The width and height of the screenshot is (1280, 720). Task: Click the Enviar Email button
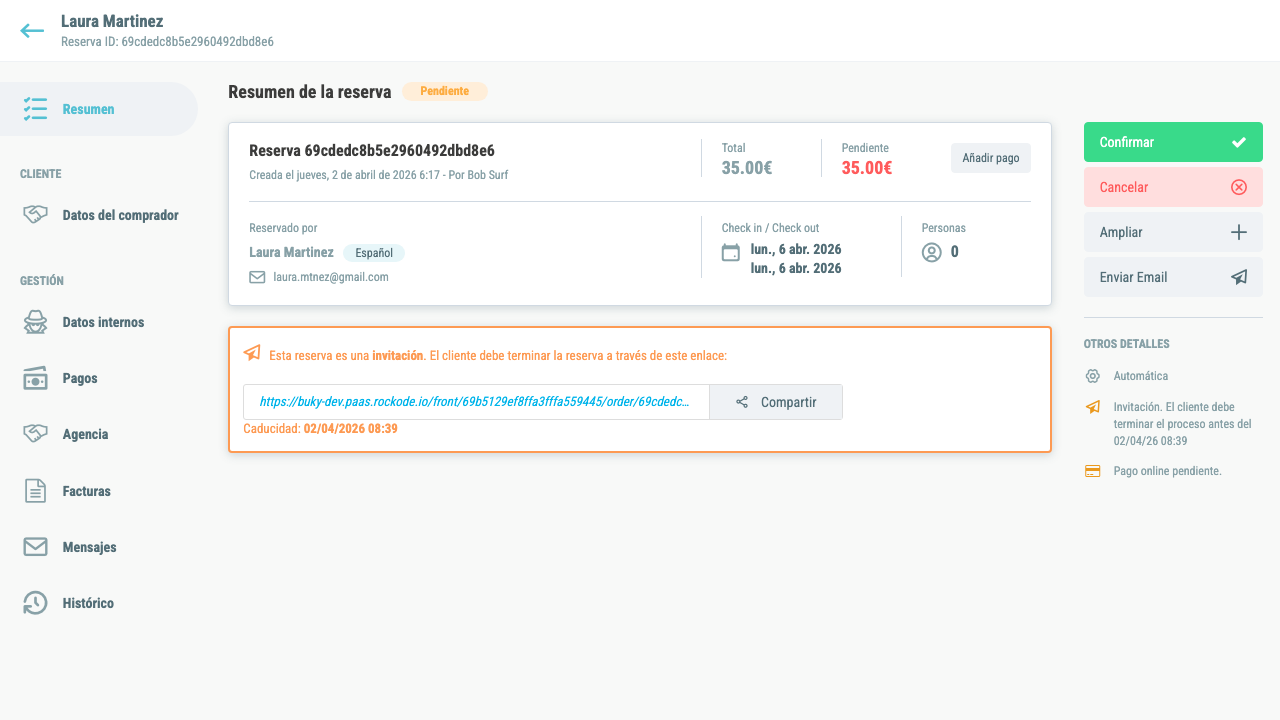(x=1173, y=277)
